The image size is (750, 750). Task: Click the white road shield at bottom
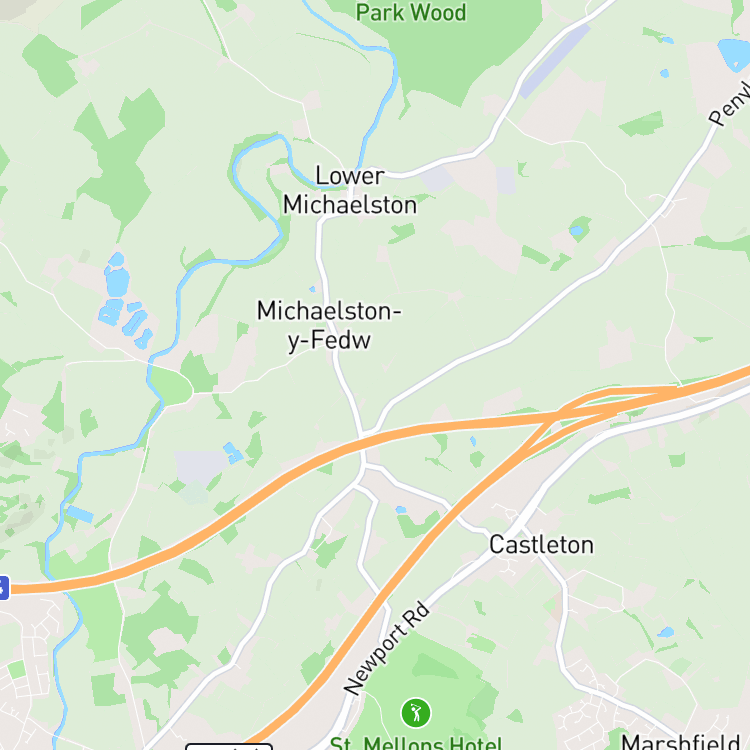pyautogui.click(x=229, y=747)
